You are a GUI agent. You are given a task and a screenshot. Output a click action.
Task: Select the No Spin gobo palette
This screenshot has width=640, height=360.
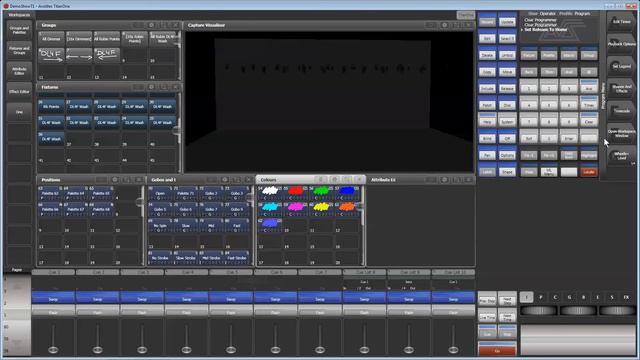click(x=160, y=225)
